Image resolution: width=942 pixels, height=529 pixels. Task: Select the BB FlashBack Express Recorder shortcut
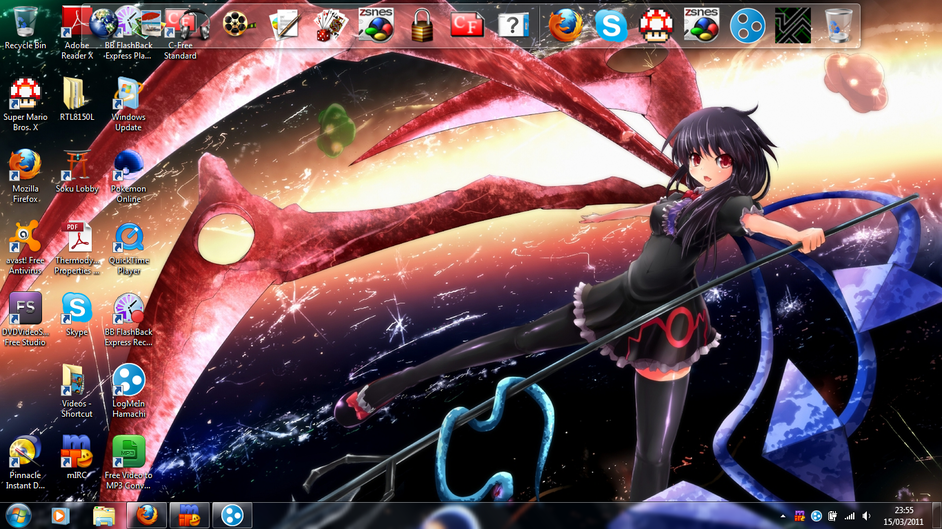[x=128, y=310]
